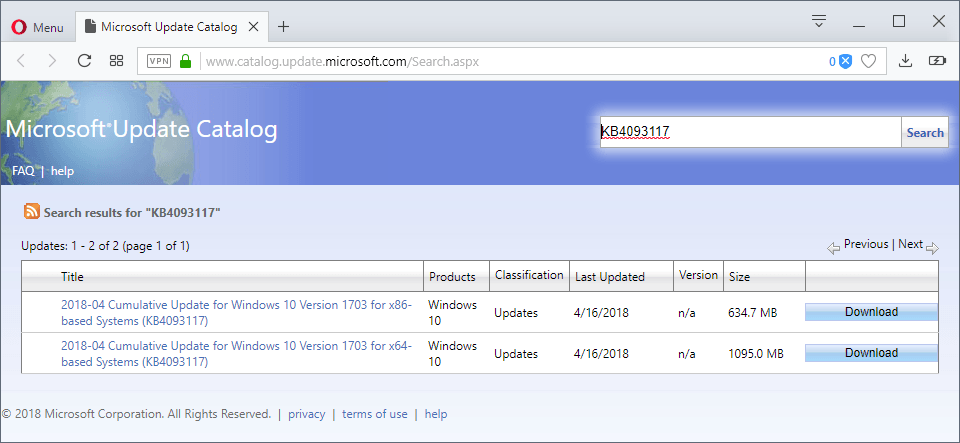
Task: Toggle the VPN badge in address bar
Action: click(x=159, y=61)
